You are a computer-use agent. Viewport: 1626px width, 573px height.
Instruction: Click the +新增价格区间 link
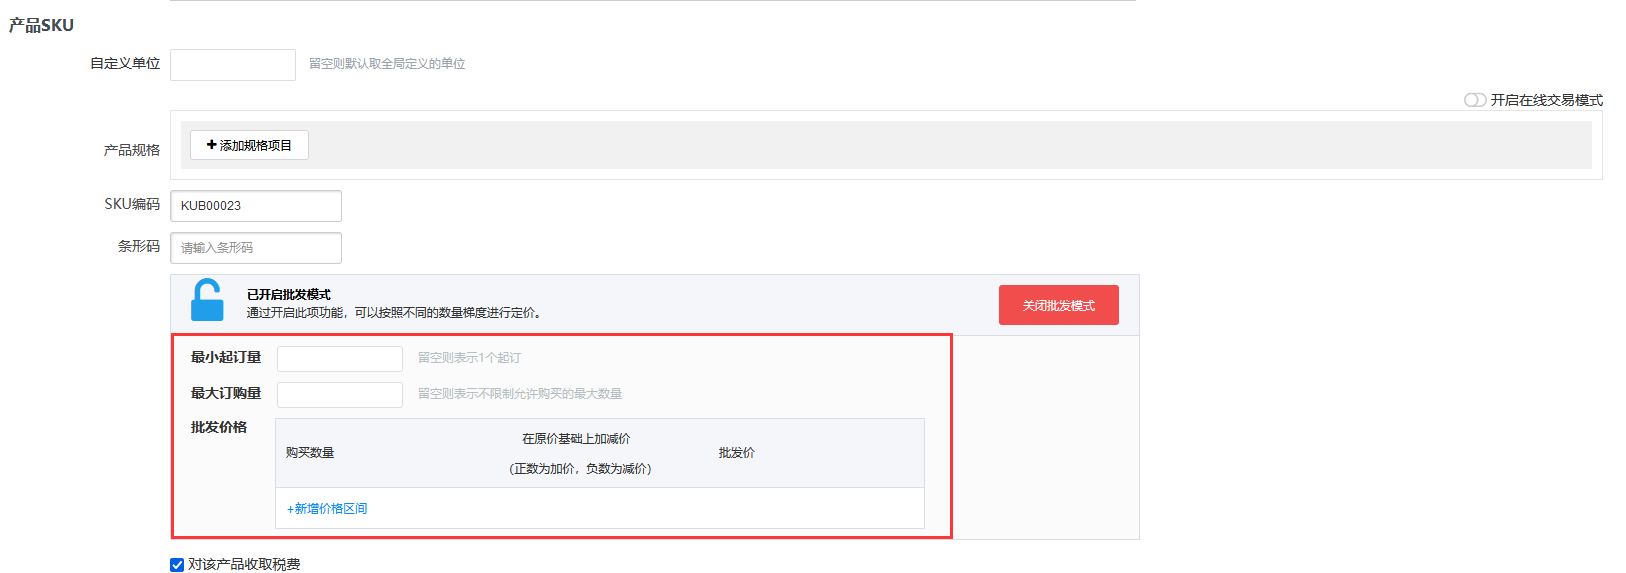[327, 509]
